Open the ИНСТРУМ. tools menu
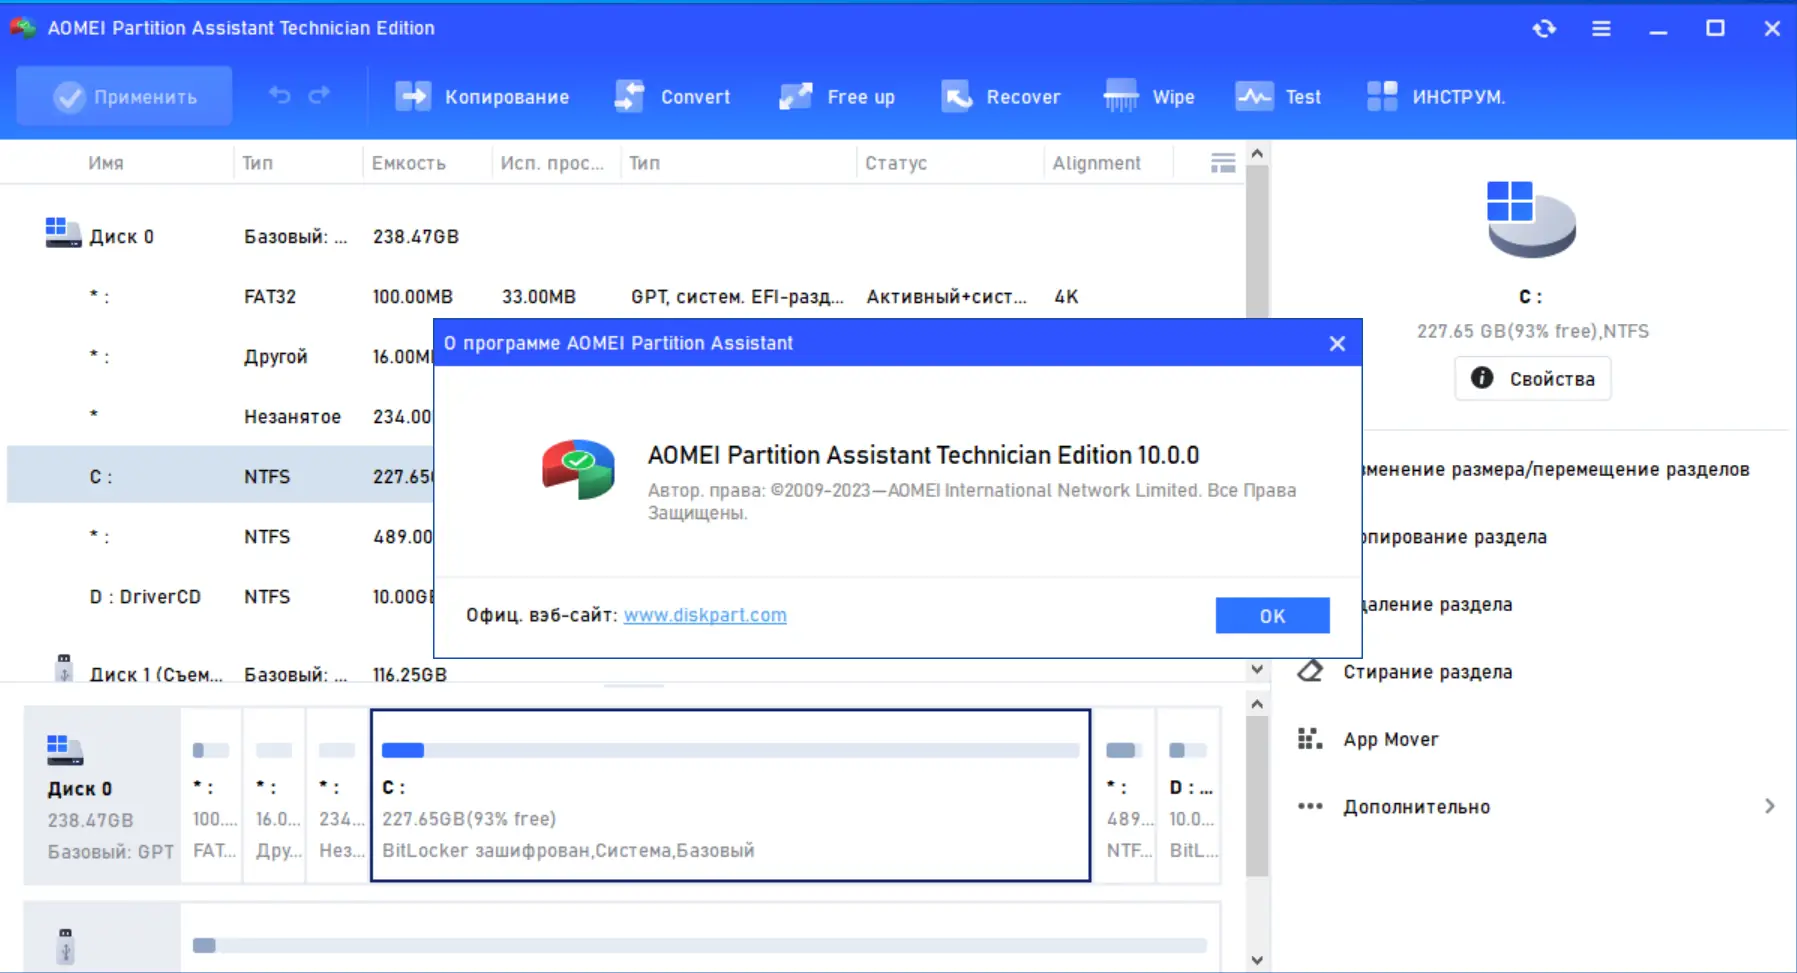1797x973 pixels. 1435,97
